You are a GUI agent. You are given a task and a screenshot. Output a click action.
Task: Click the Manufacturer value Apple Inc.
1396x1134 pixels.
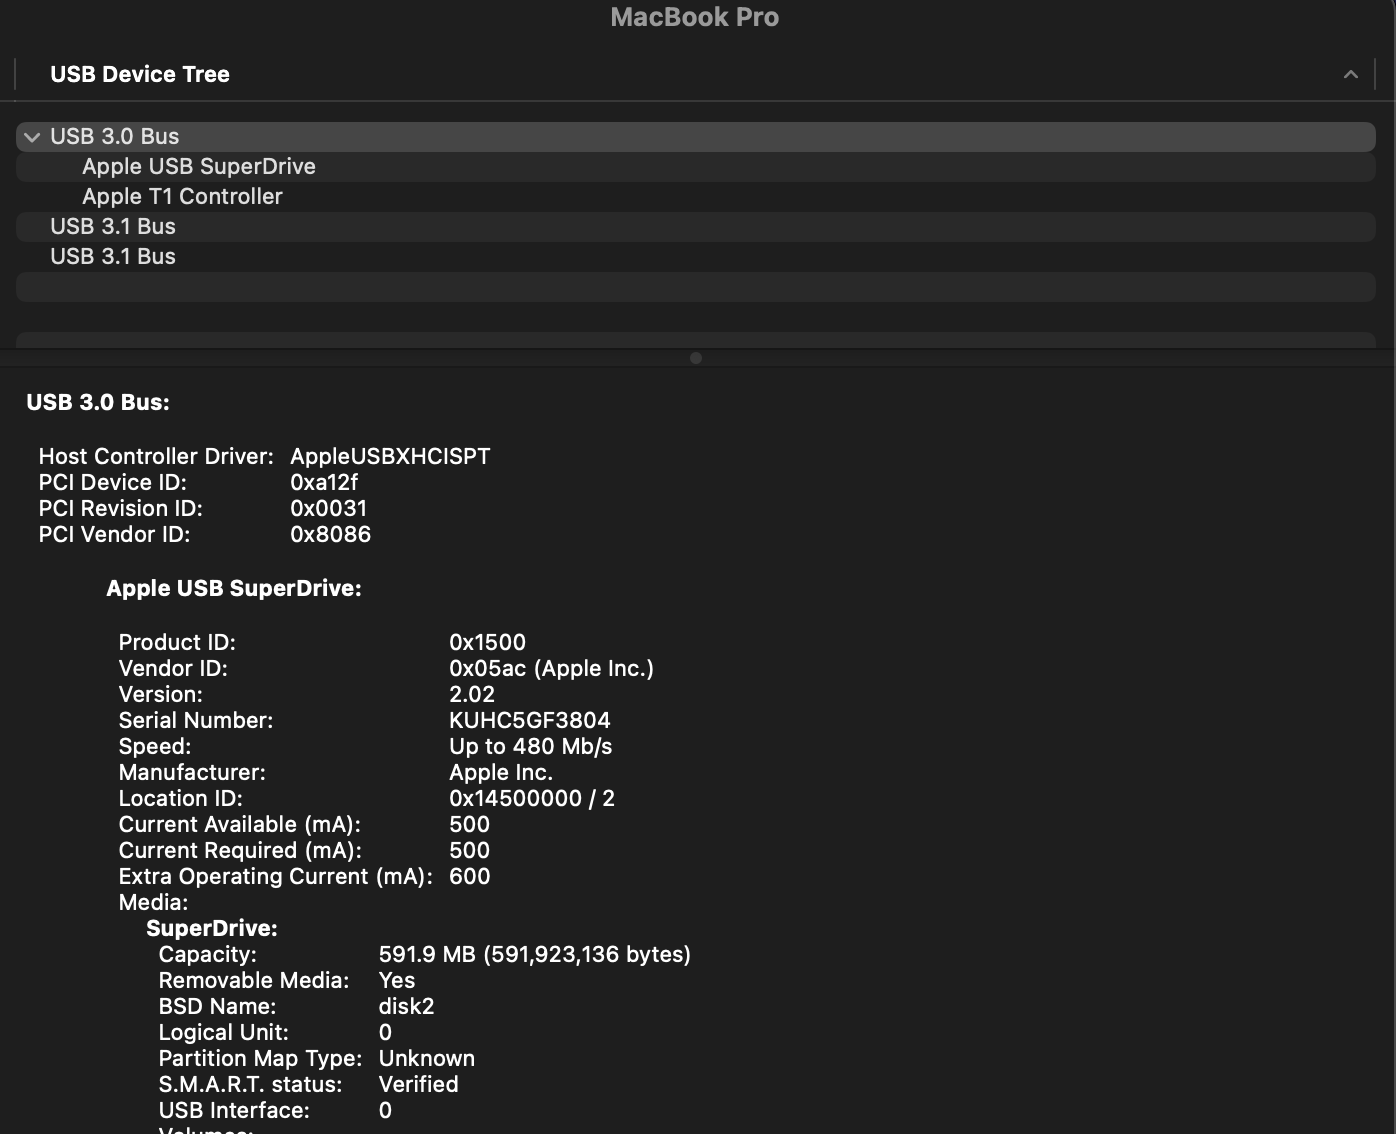tap(501, 772)
